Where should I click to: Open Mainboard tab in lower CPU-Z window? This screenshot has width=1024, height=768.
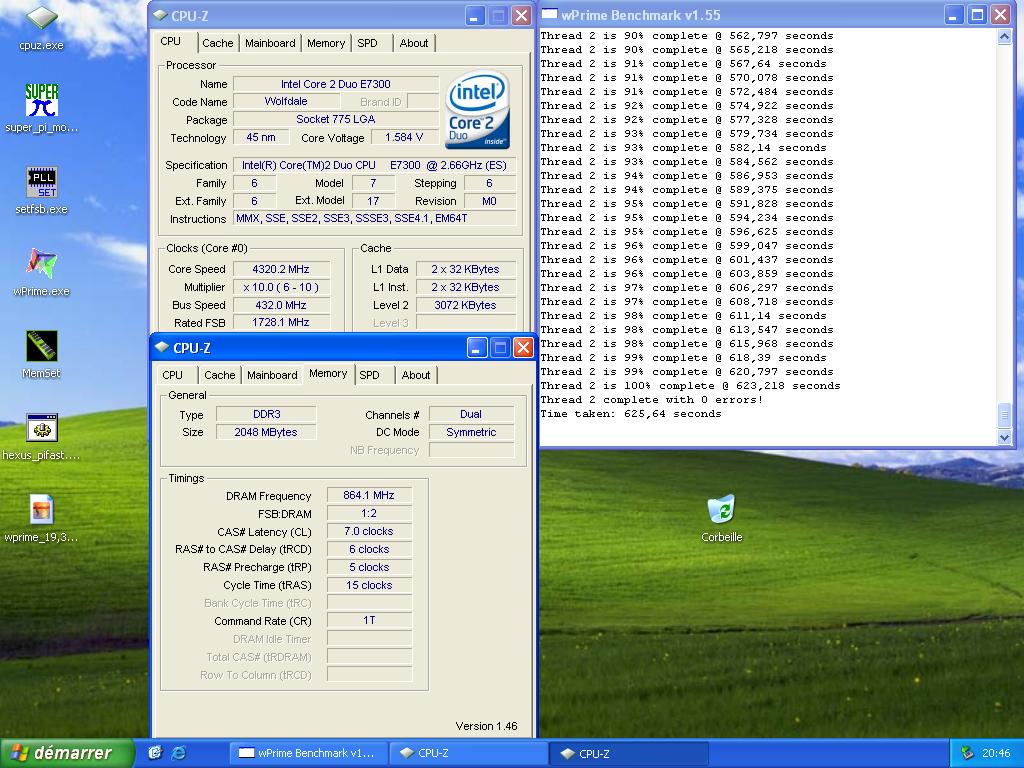[272, 375]
